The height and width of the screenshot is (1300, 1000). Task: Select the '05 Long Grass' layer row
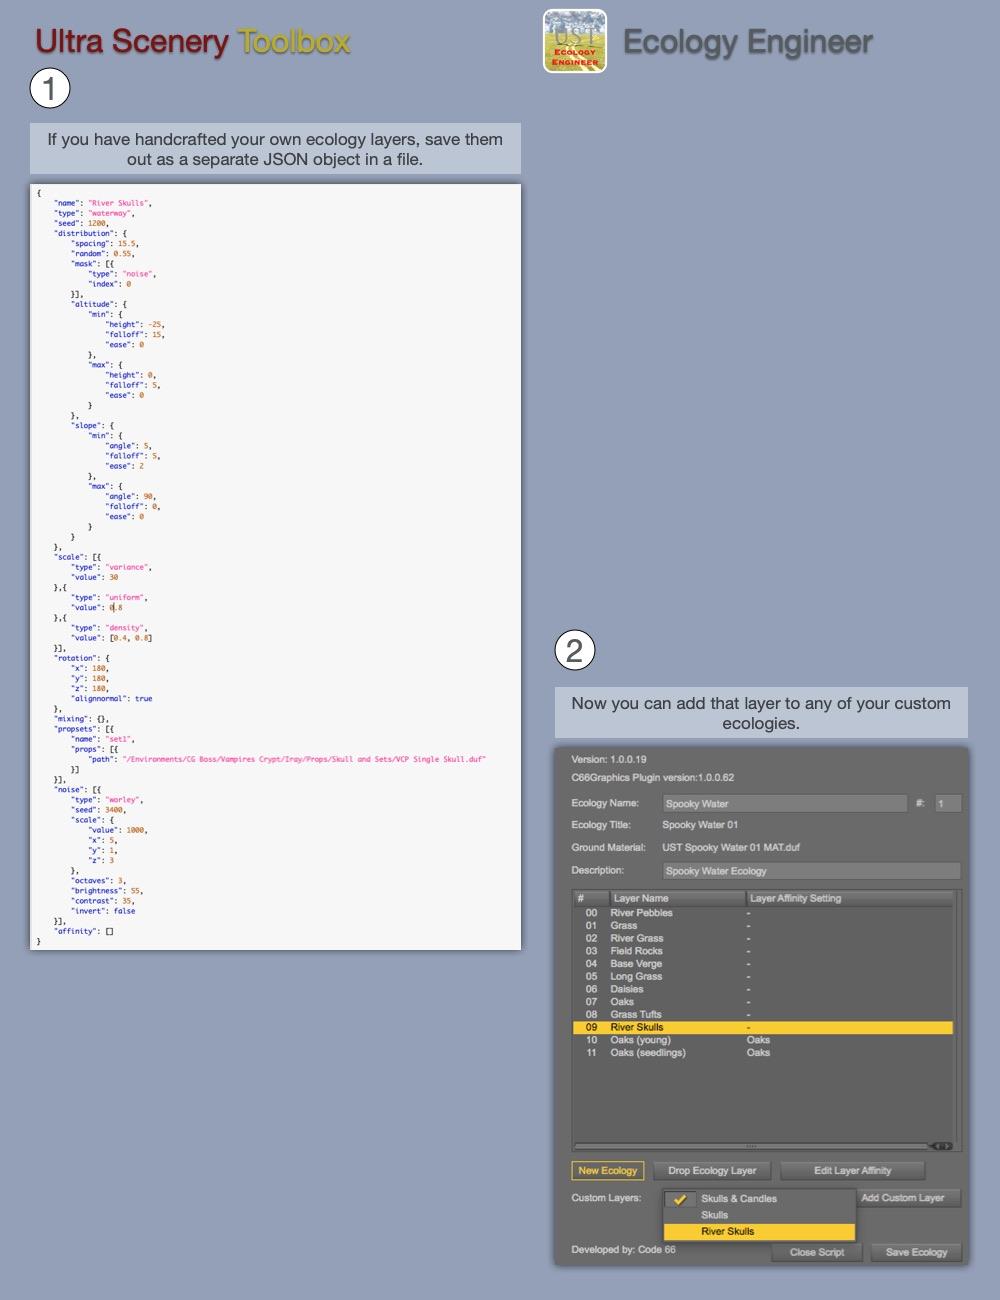coord(762,976)
